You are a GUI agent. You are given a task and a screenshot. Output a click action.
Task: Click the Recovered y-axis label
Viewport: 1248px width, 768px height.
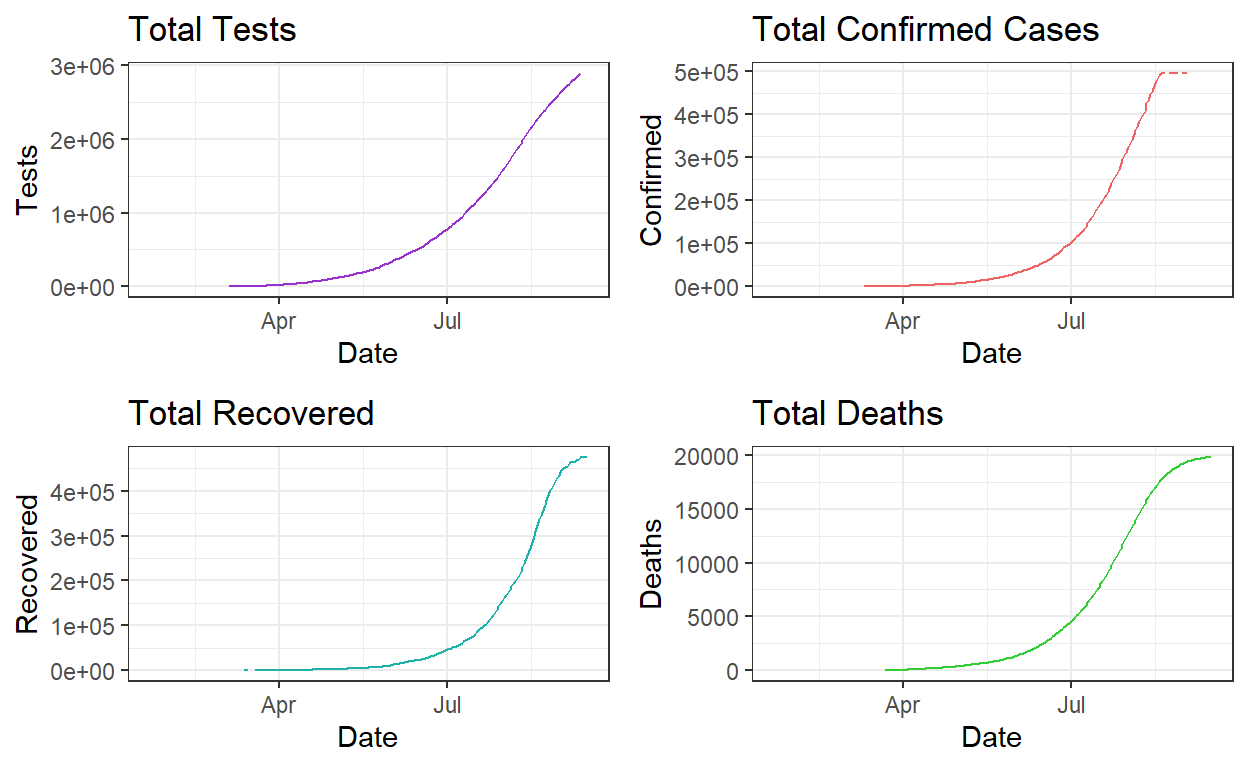coord(28,563)
